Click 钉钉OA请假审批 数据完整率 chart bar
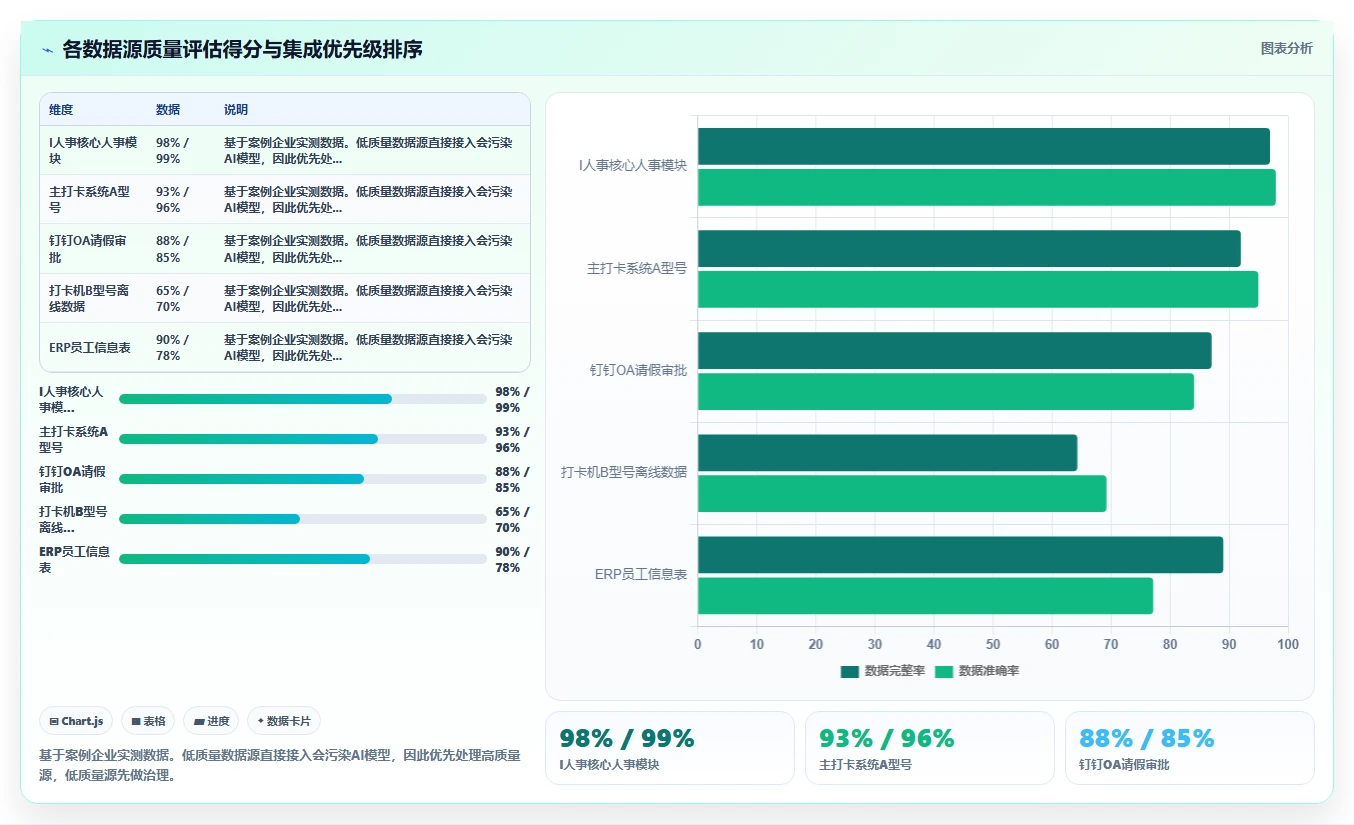Image resolution: width=1354 pixels, height=825 pixels. point(955,351)
